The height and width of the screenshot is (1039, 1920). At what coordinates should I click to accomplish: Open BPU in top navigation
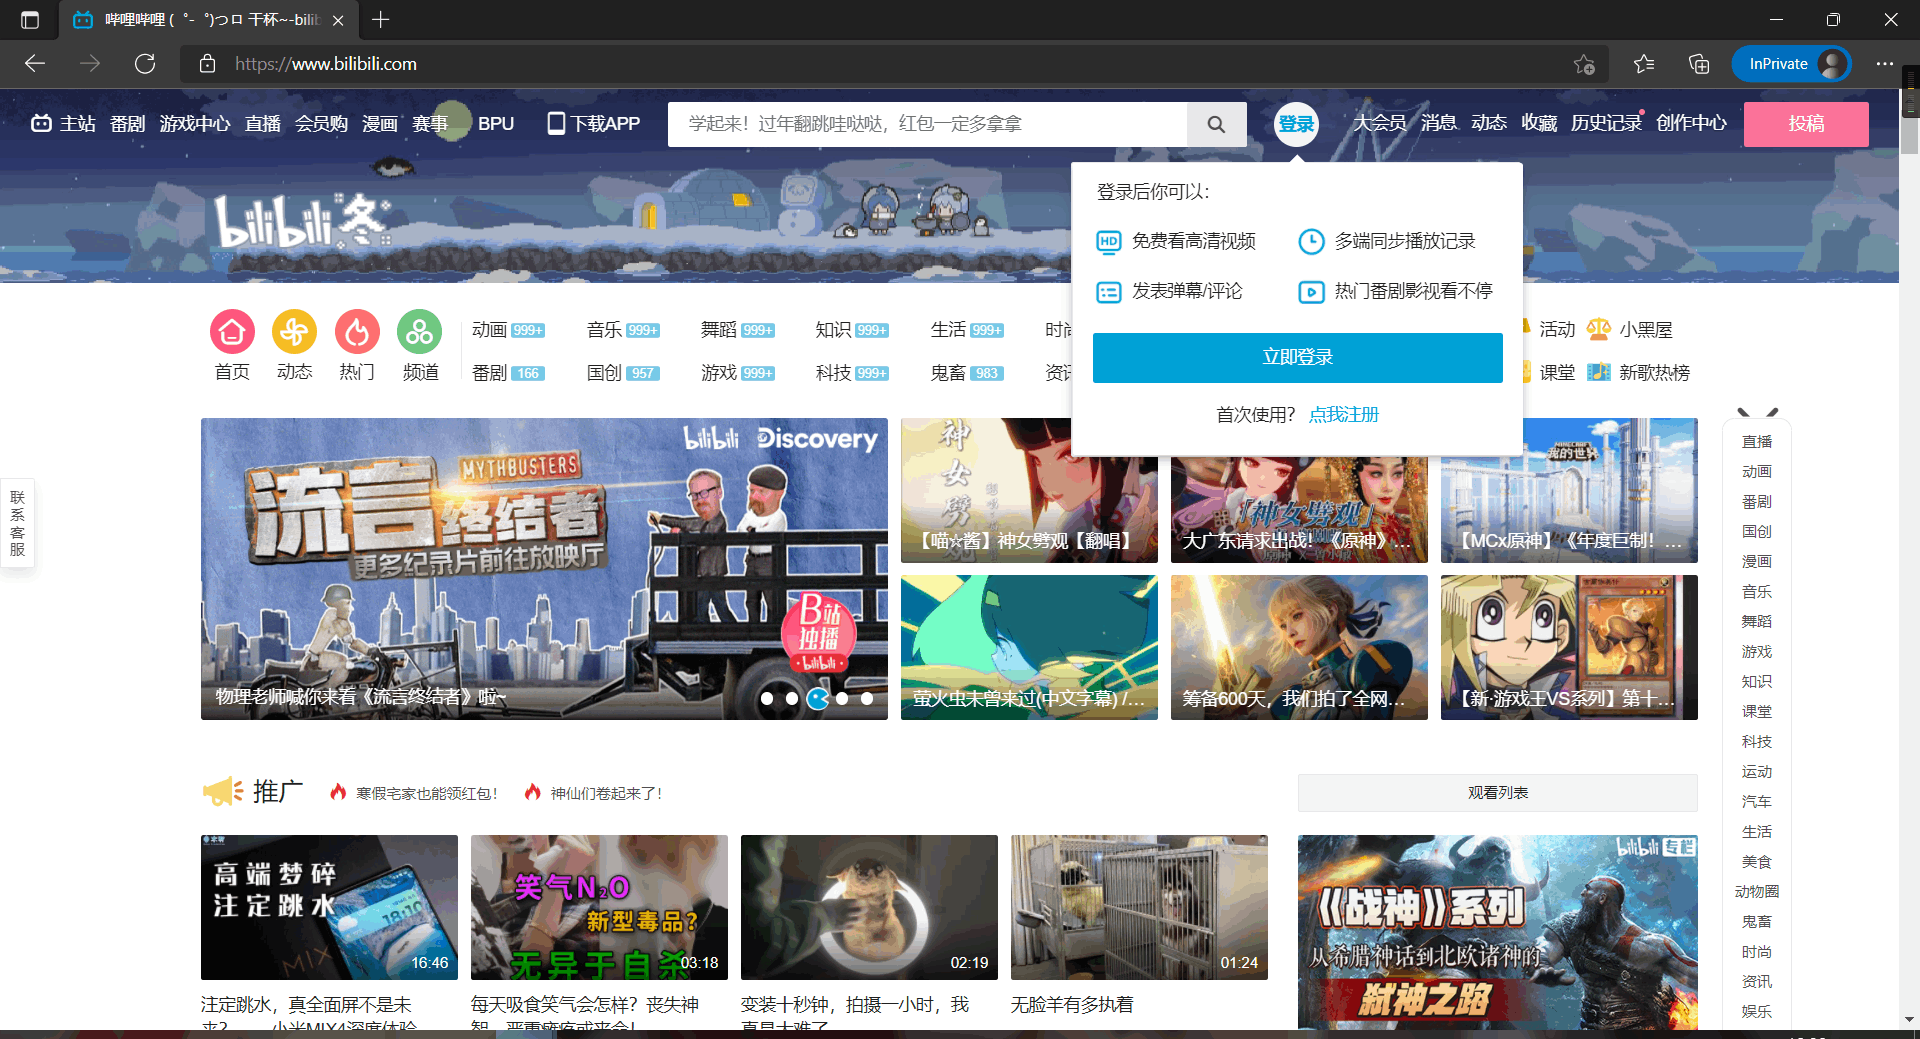coord(496,123)
